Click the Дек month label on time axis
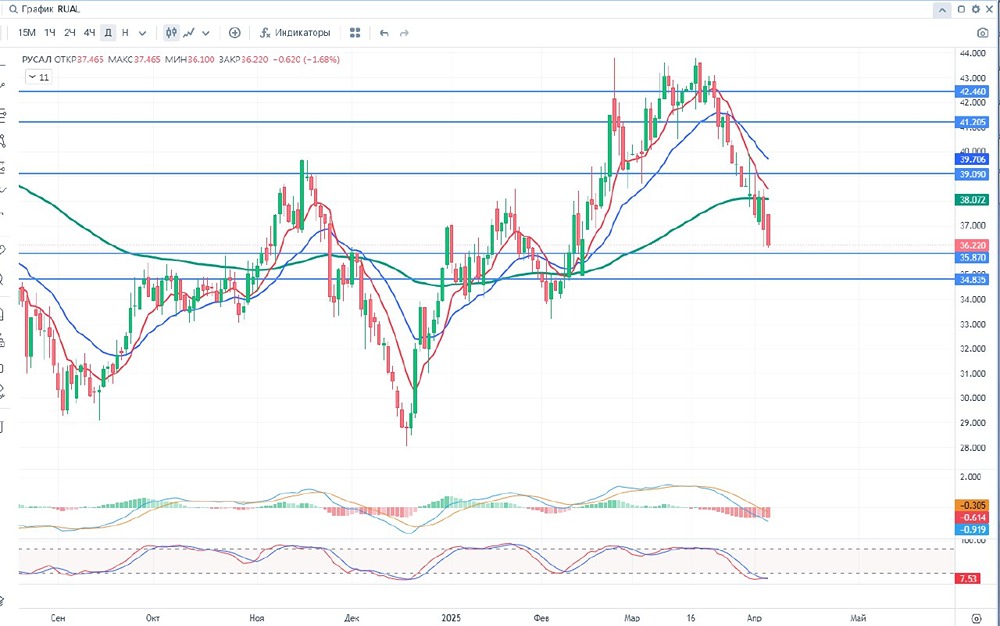The height and width of the screenshot is (626, 1000). click(351, 618)
